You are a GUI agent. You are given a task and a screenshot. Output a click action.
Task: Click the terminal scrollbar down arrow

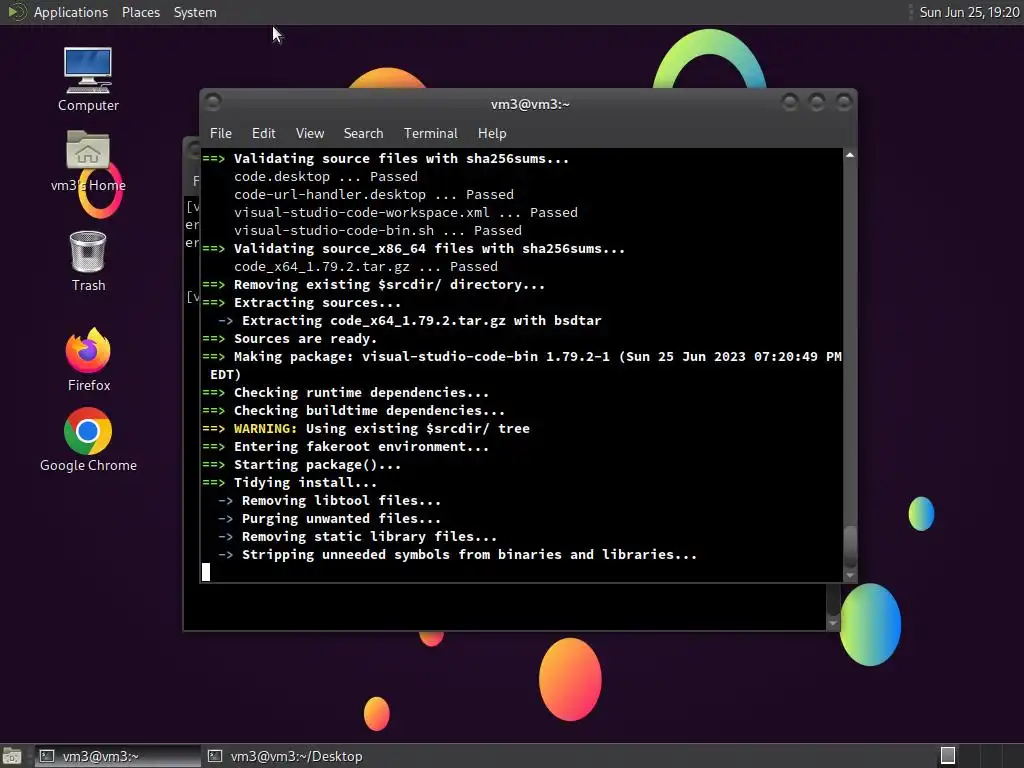tap(850, 575)
